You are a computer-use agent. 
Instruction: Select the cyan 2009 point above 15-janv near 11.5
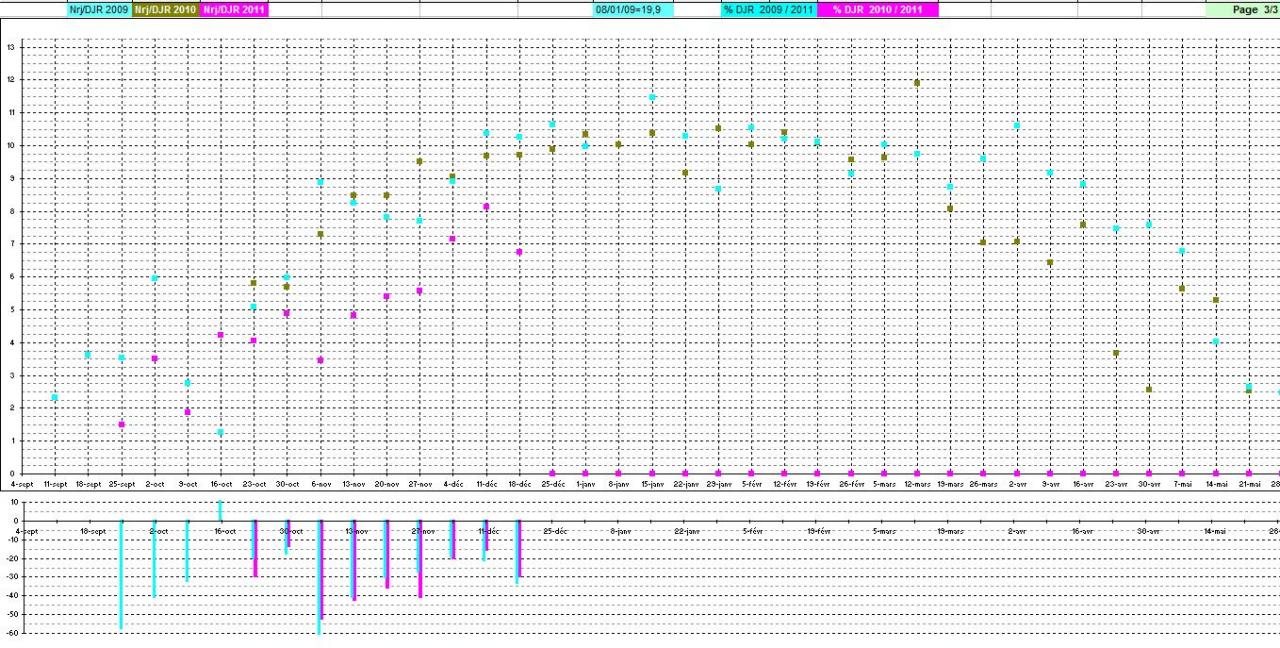coord(652,97)
